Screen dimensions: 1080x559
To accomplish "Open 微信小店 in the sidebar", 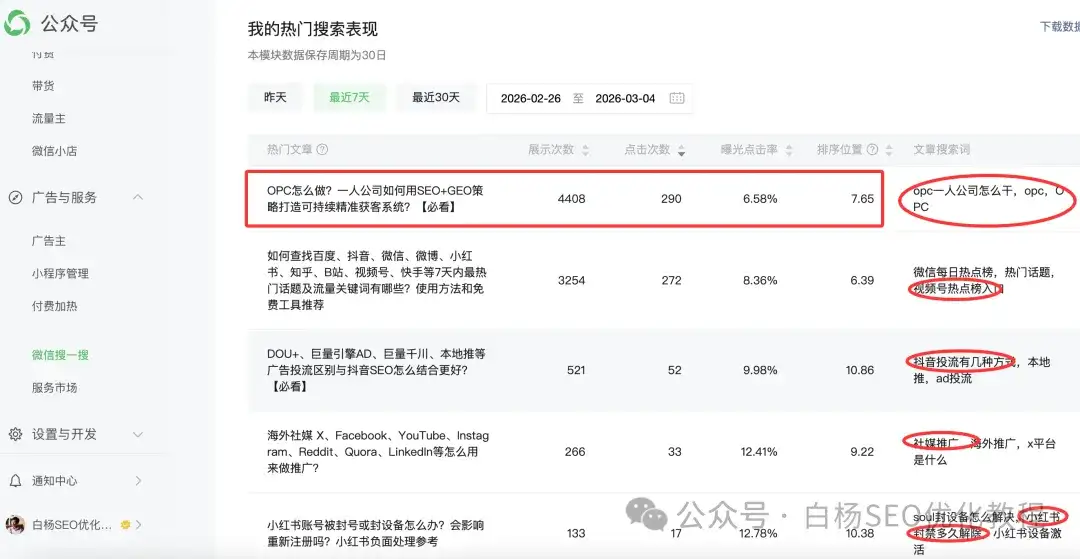I will [x=54, y=151].
